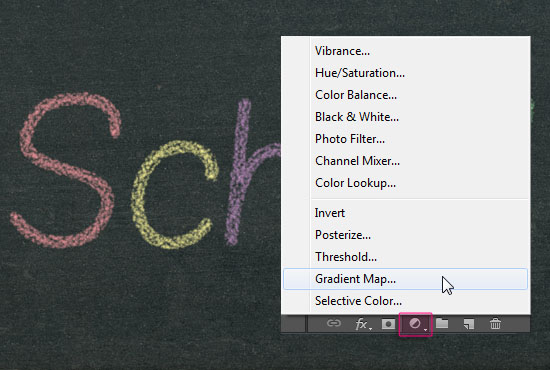
Task: Pick Color Balance adjustment
Action: (405, 95)
